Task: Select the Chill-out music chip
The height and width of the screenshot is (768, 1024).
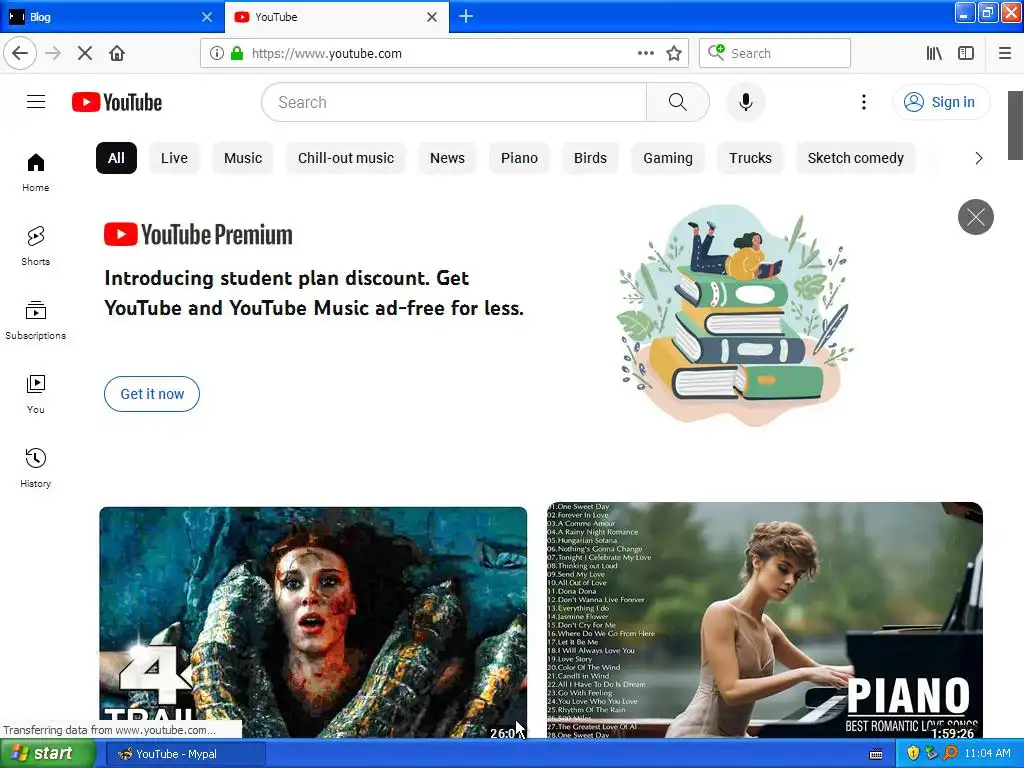Action: pos(346,158)
